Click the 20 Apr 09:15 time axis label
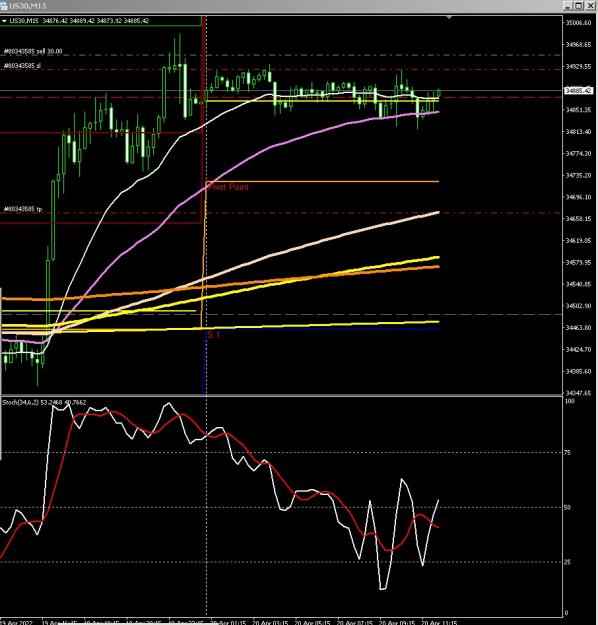The image size is (598, 625). click(397, 622)
